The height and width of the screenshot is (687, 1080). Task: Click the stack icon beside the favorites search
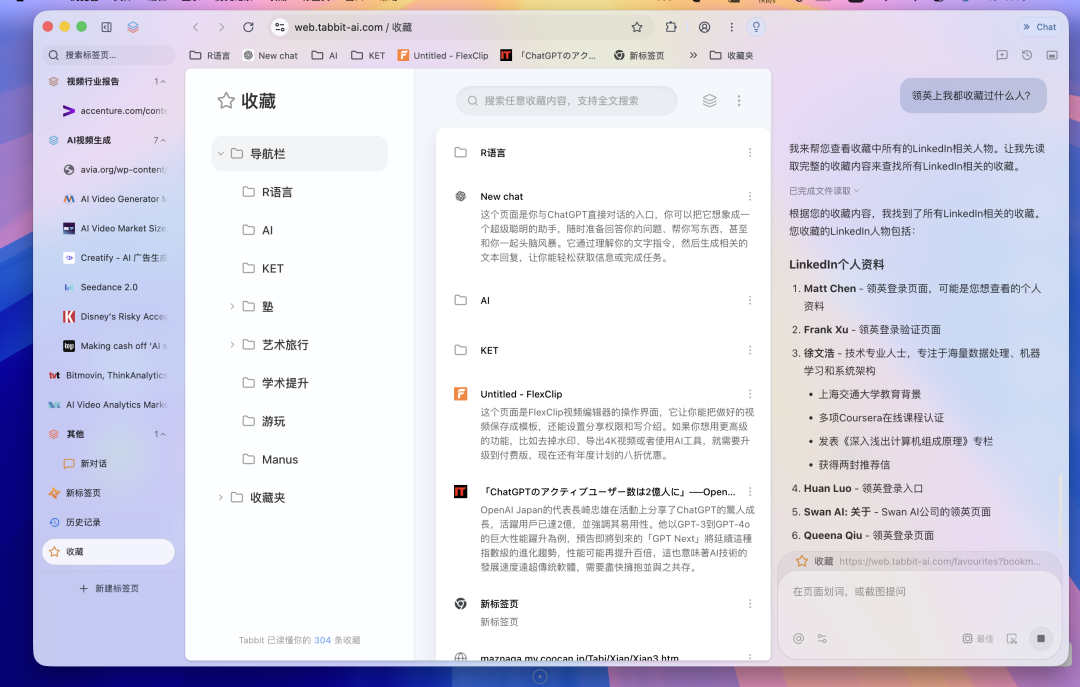pyautogui.click(x=709, y=101)
